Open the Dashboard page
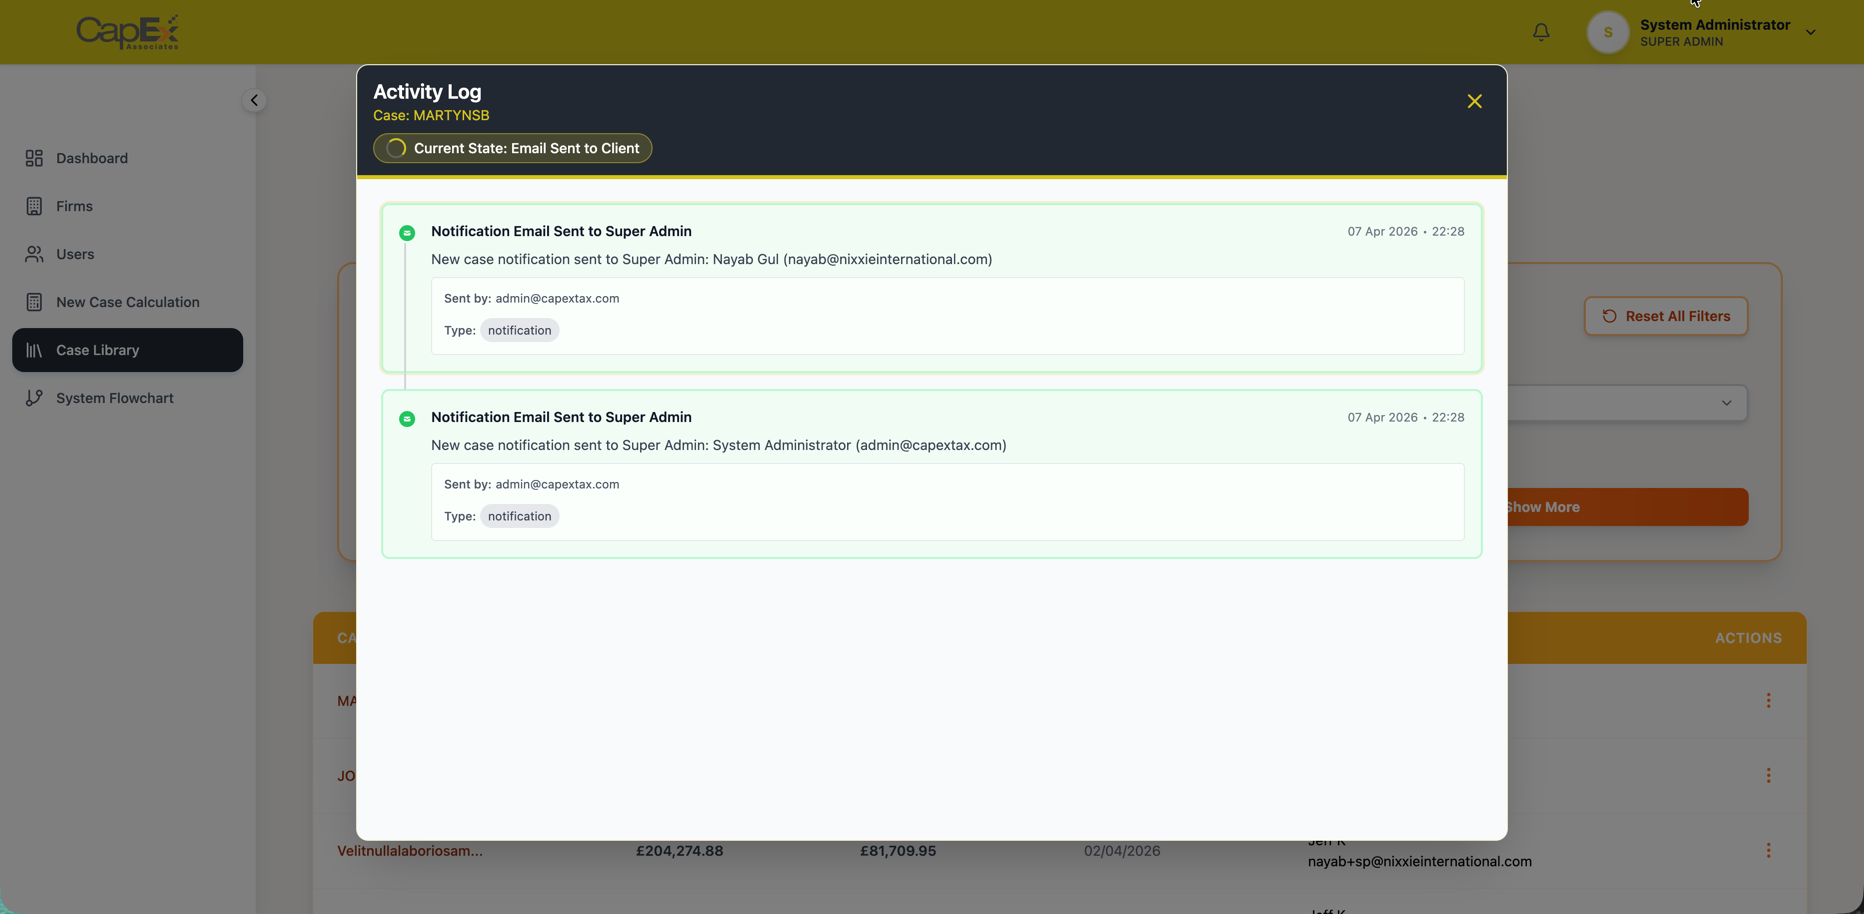Screen dimensions: 1864x914 click(91, 158)
